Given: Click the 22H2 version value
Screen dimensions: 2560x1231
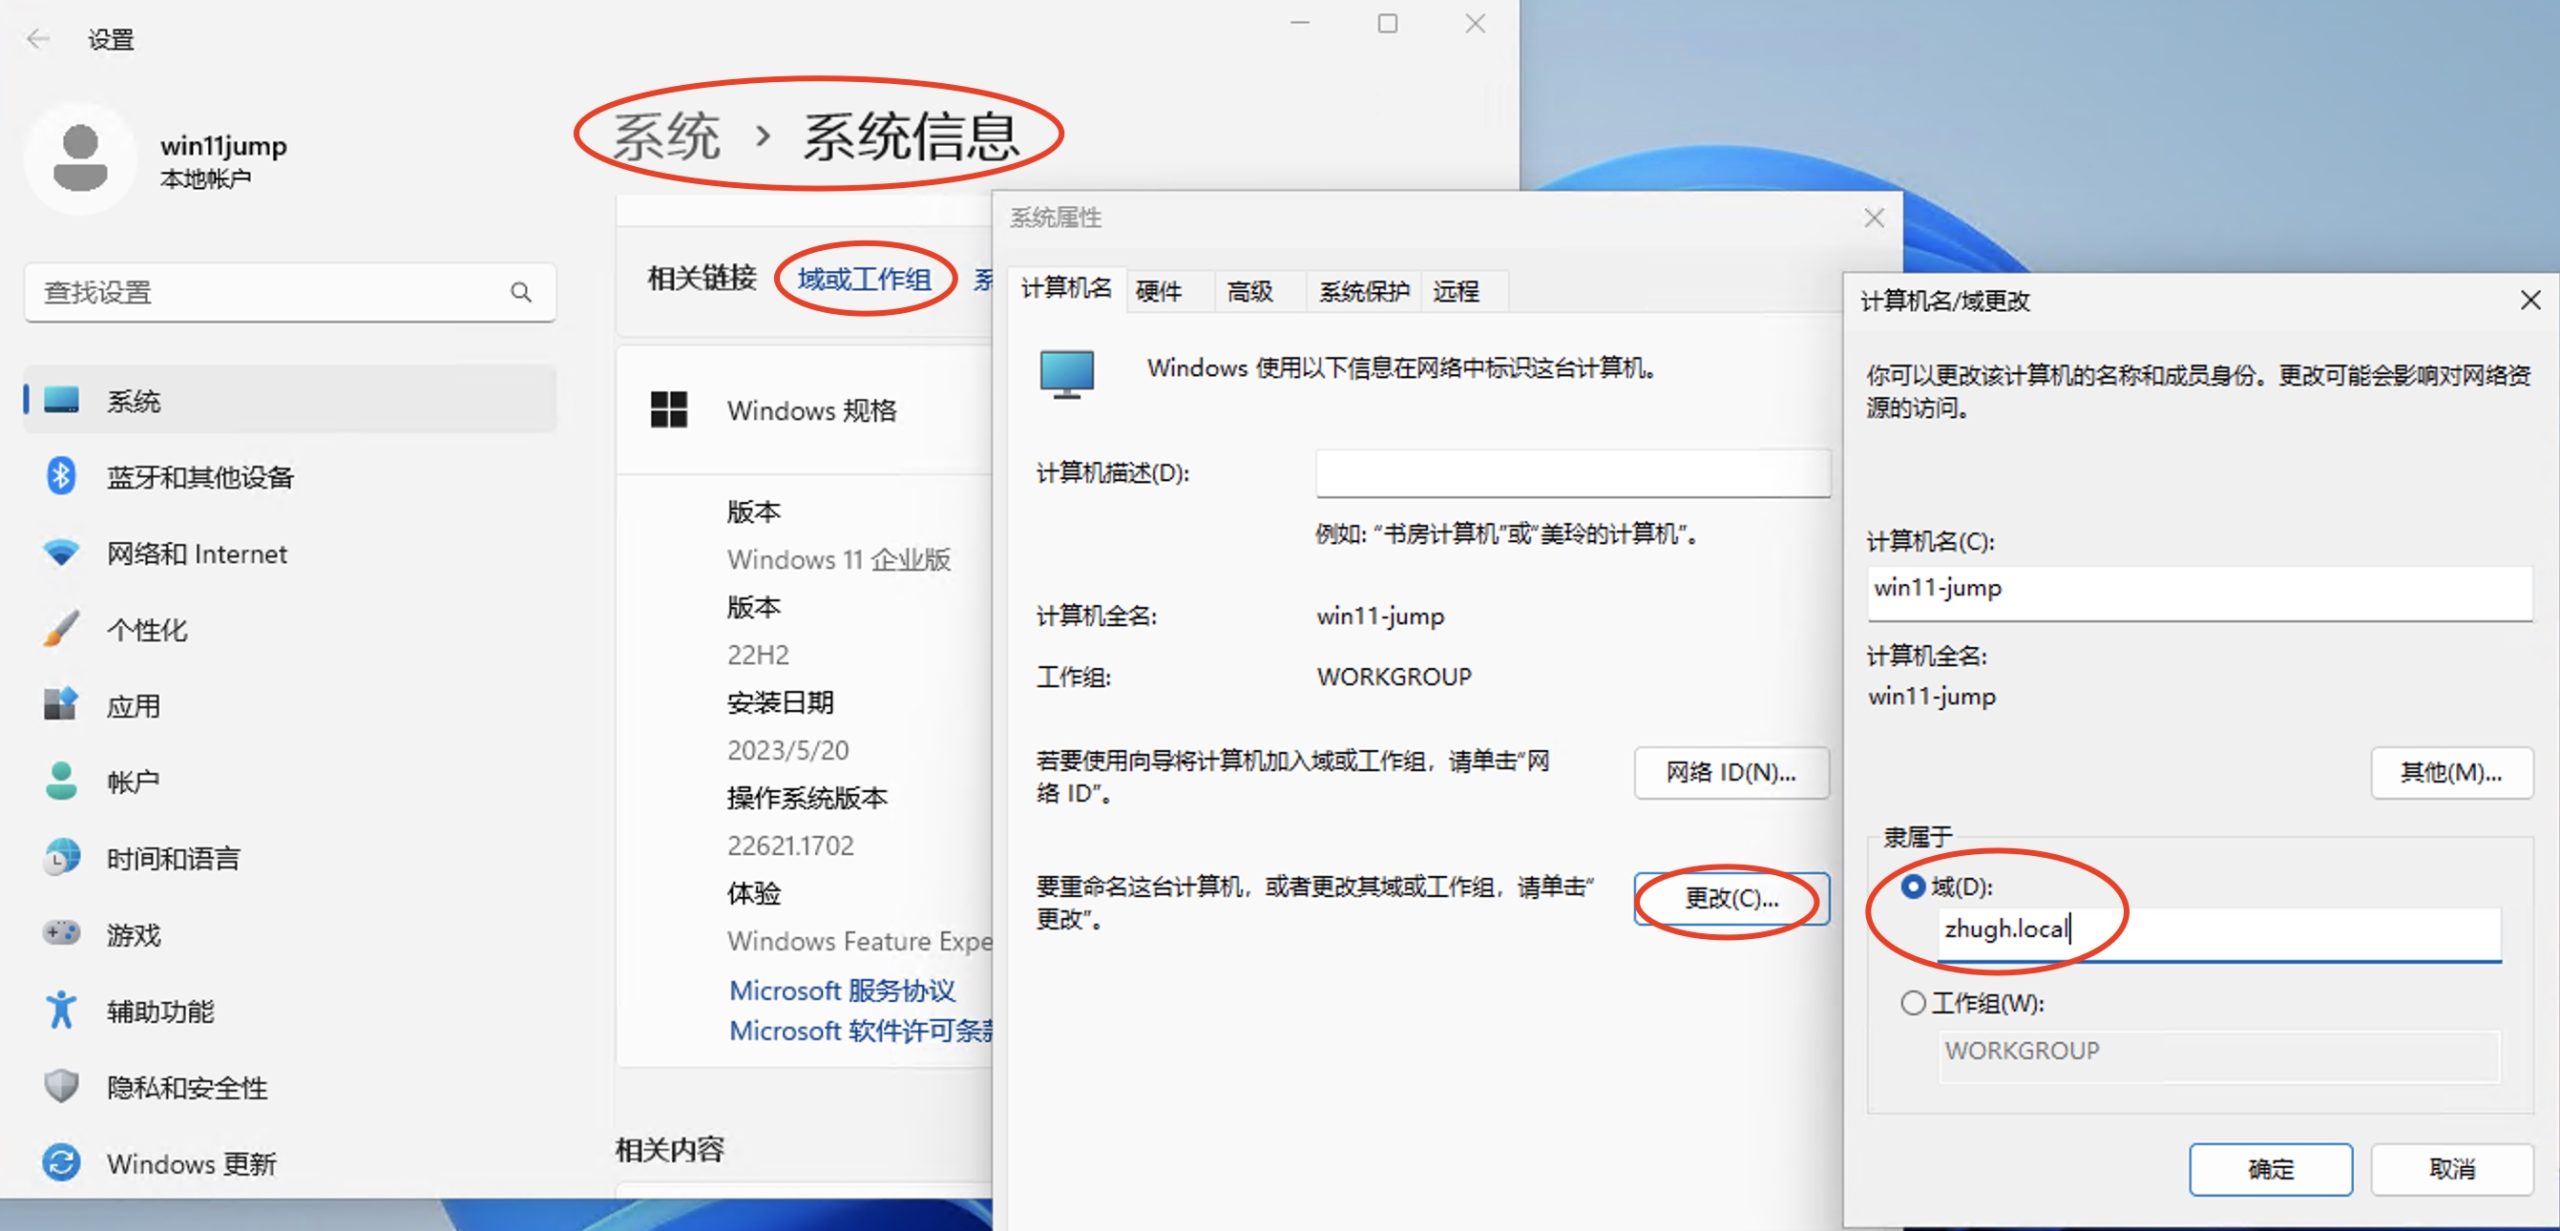Looking at the screenshot, I should coord(758,655).
